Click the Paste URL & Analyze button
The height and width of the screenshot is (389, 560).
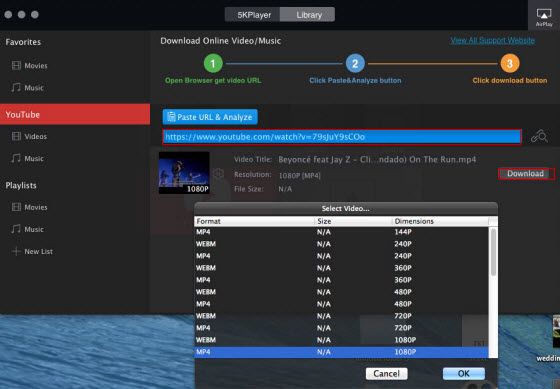(210, 117)
